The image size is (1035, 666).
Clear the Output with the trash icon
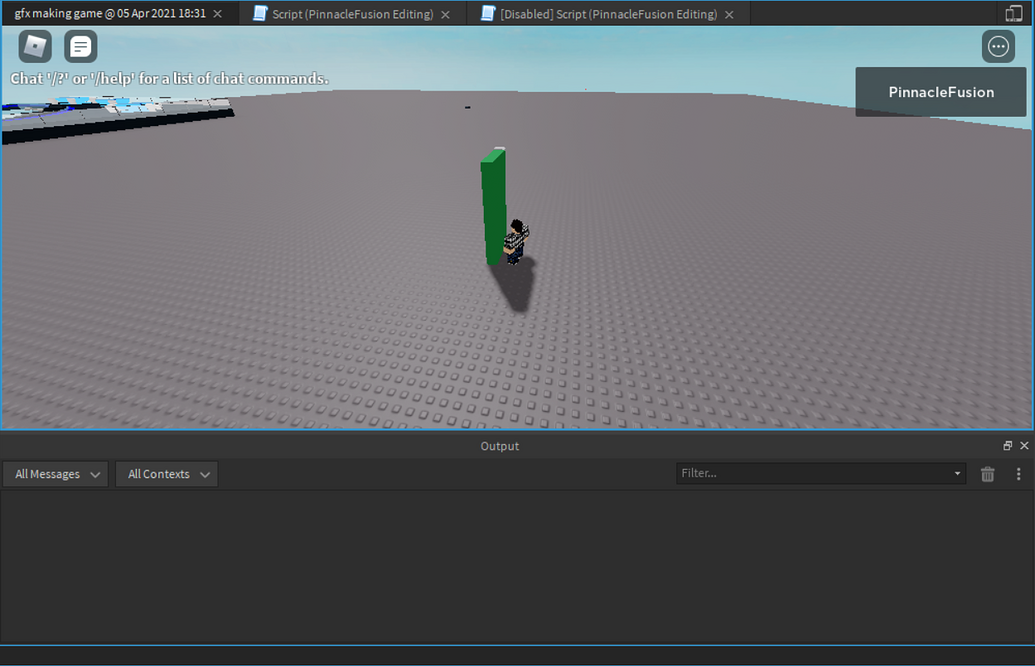click(x=987, y=474)
